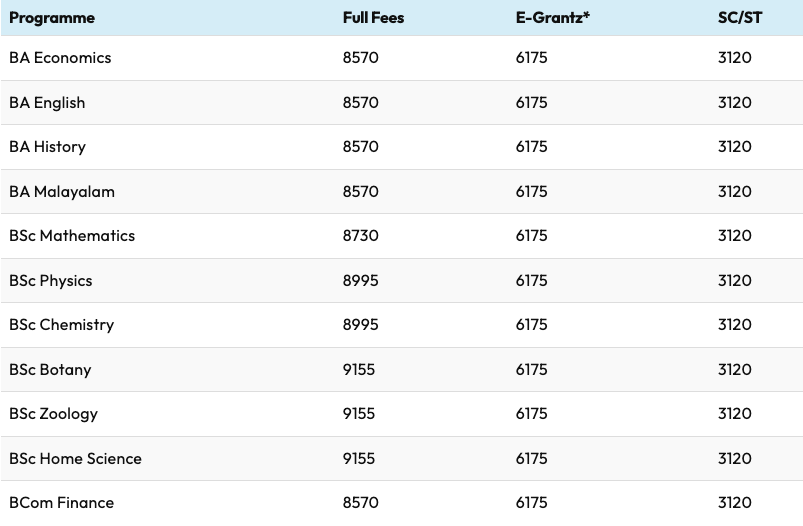This screenshot has height=526, width=803.
Task: Click the BSc Physics row label
Action: [x=51, y=280]
